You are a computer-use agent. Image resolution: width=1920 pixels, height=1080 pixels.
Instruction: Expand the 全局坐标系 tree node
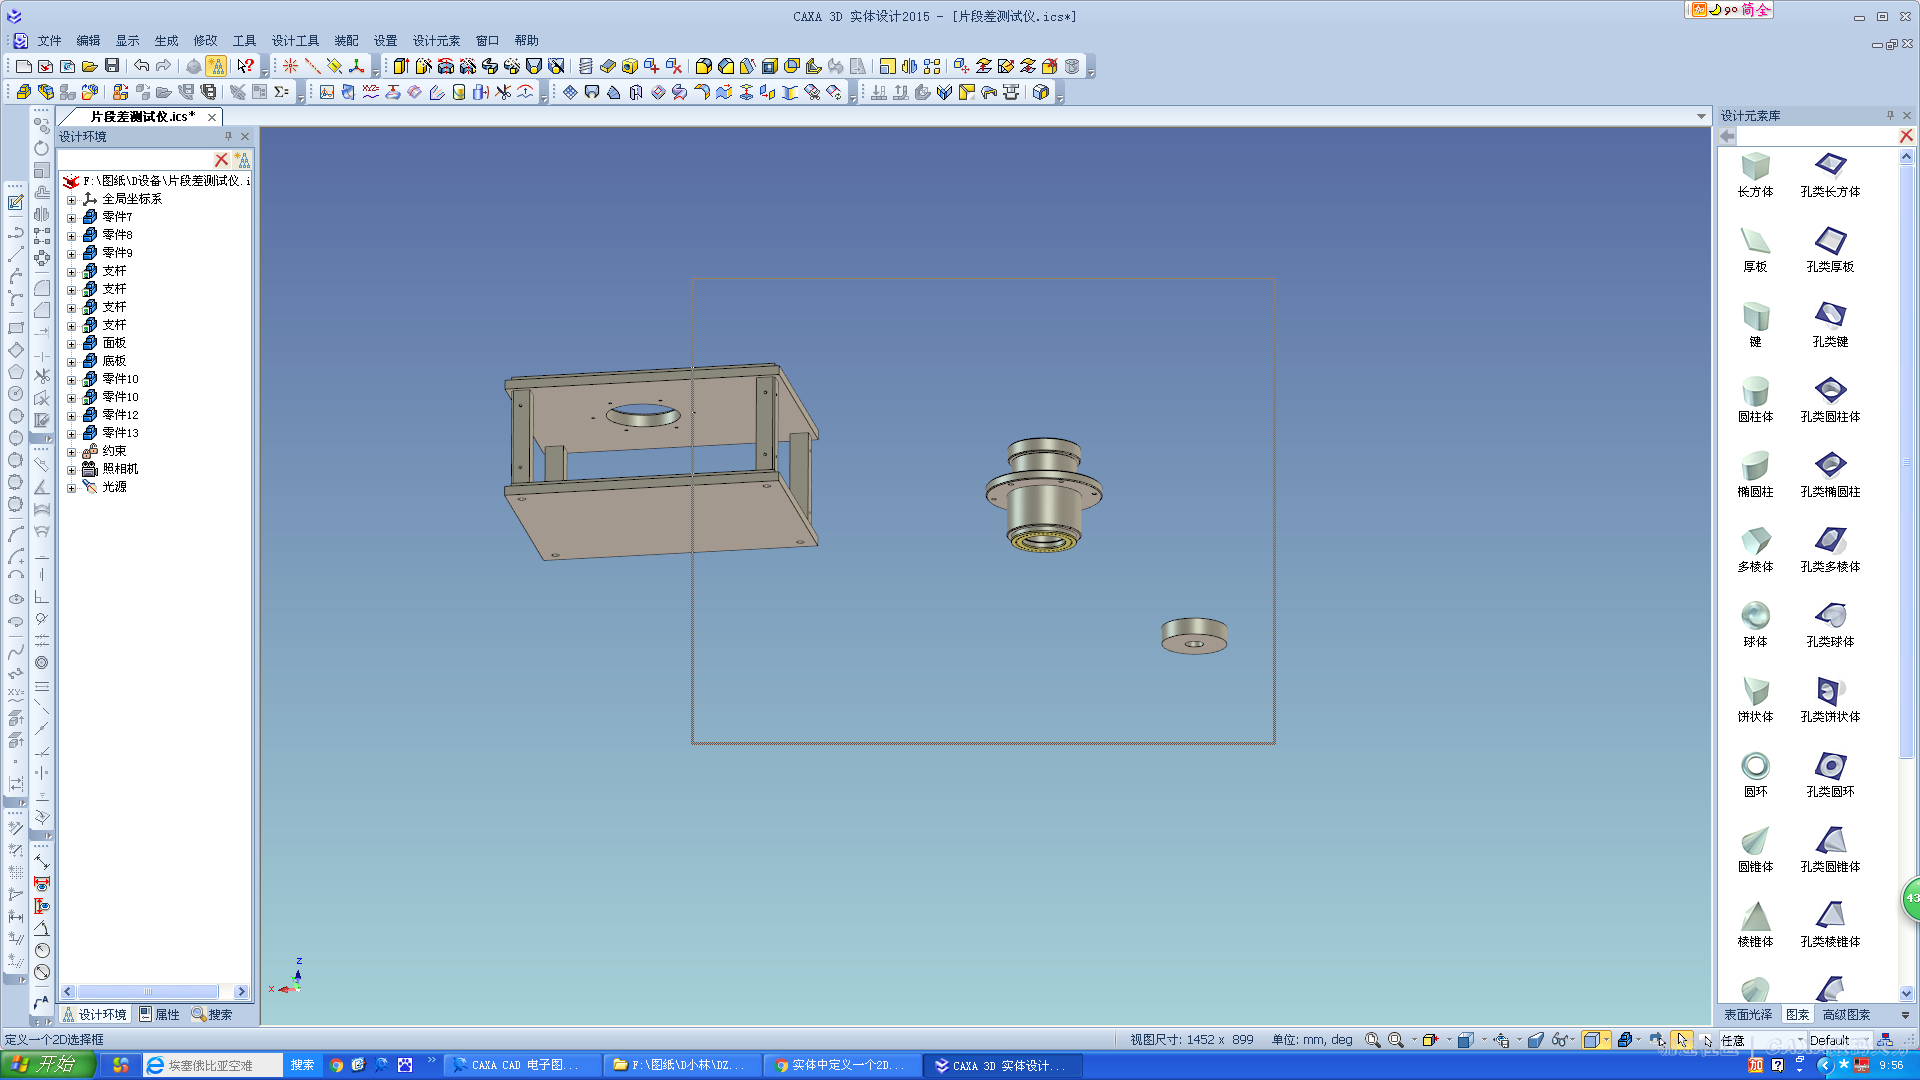[71, 200]
